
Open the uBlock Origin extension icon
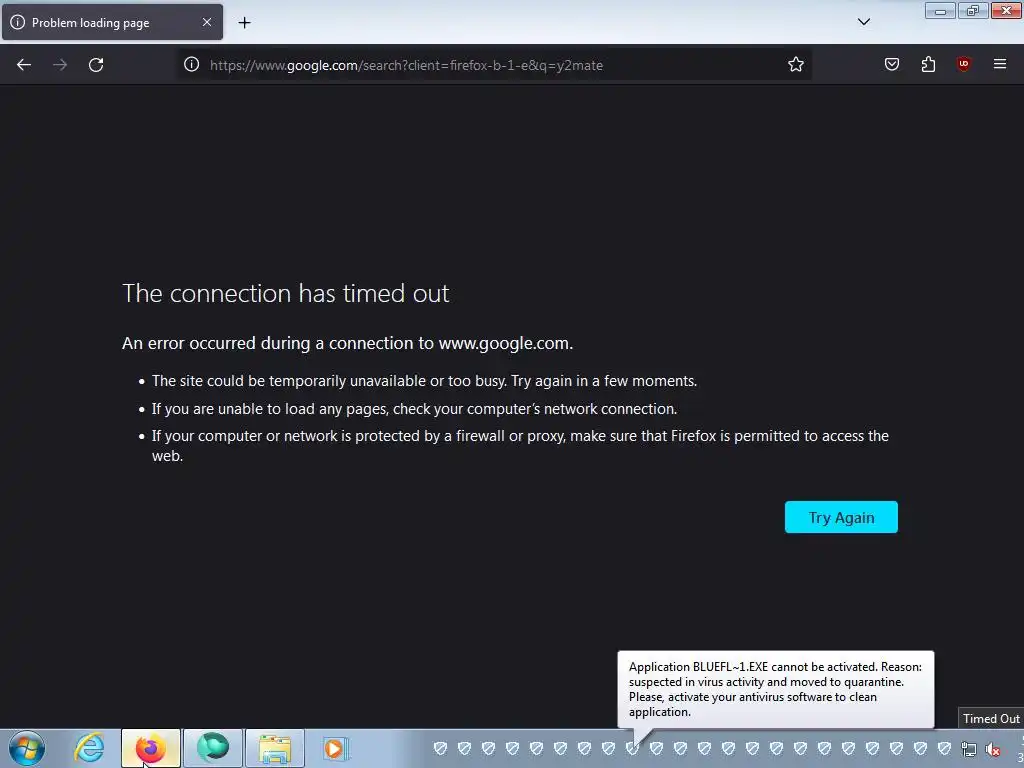click(x=963, y=64)
